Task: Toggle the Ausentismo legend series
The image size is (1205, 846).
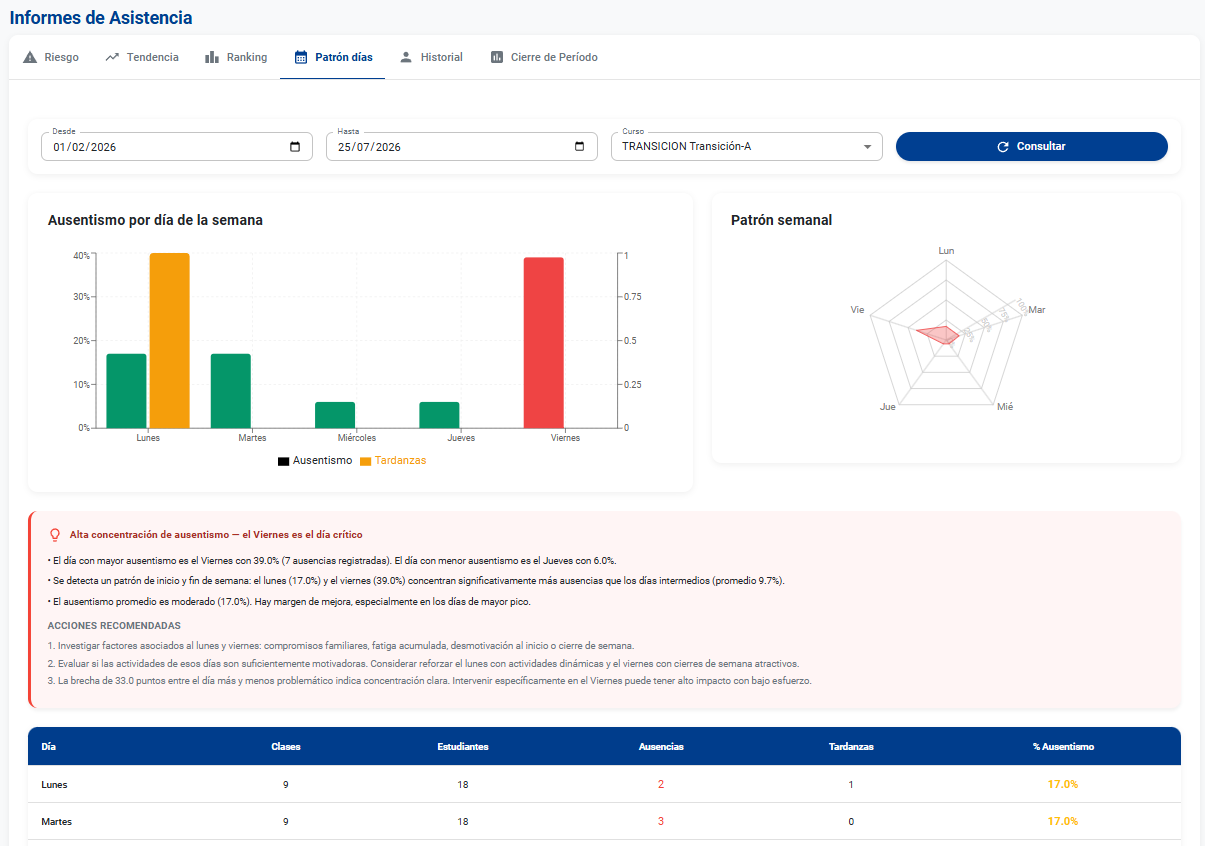Action: (x=315, y=461)
